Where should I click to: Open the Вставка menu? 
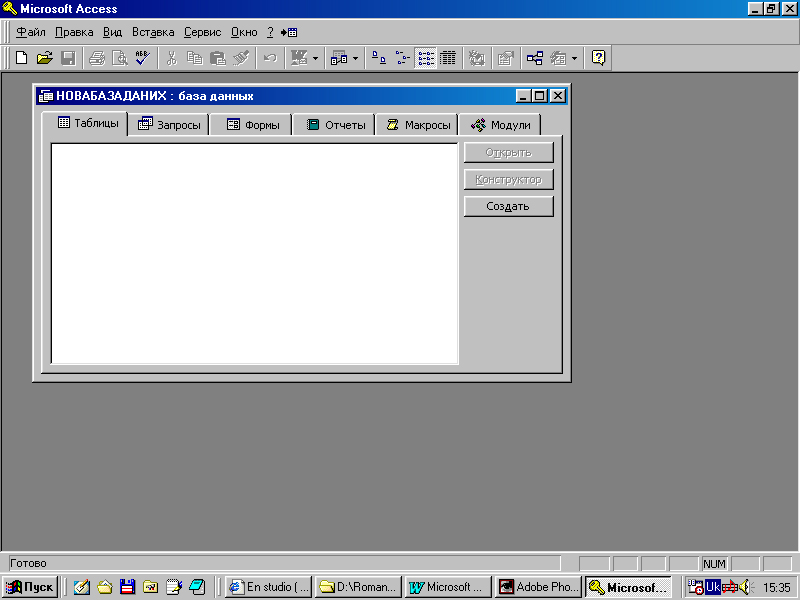click(x=153, y=32)
